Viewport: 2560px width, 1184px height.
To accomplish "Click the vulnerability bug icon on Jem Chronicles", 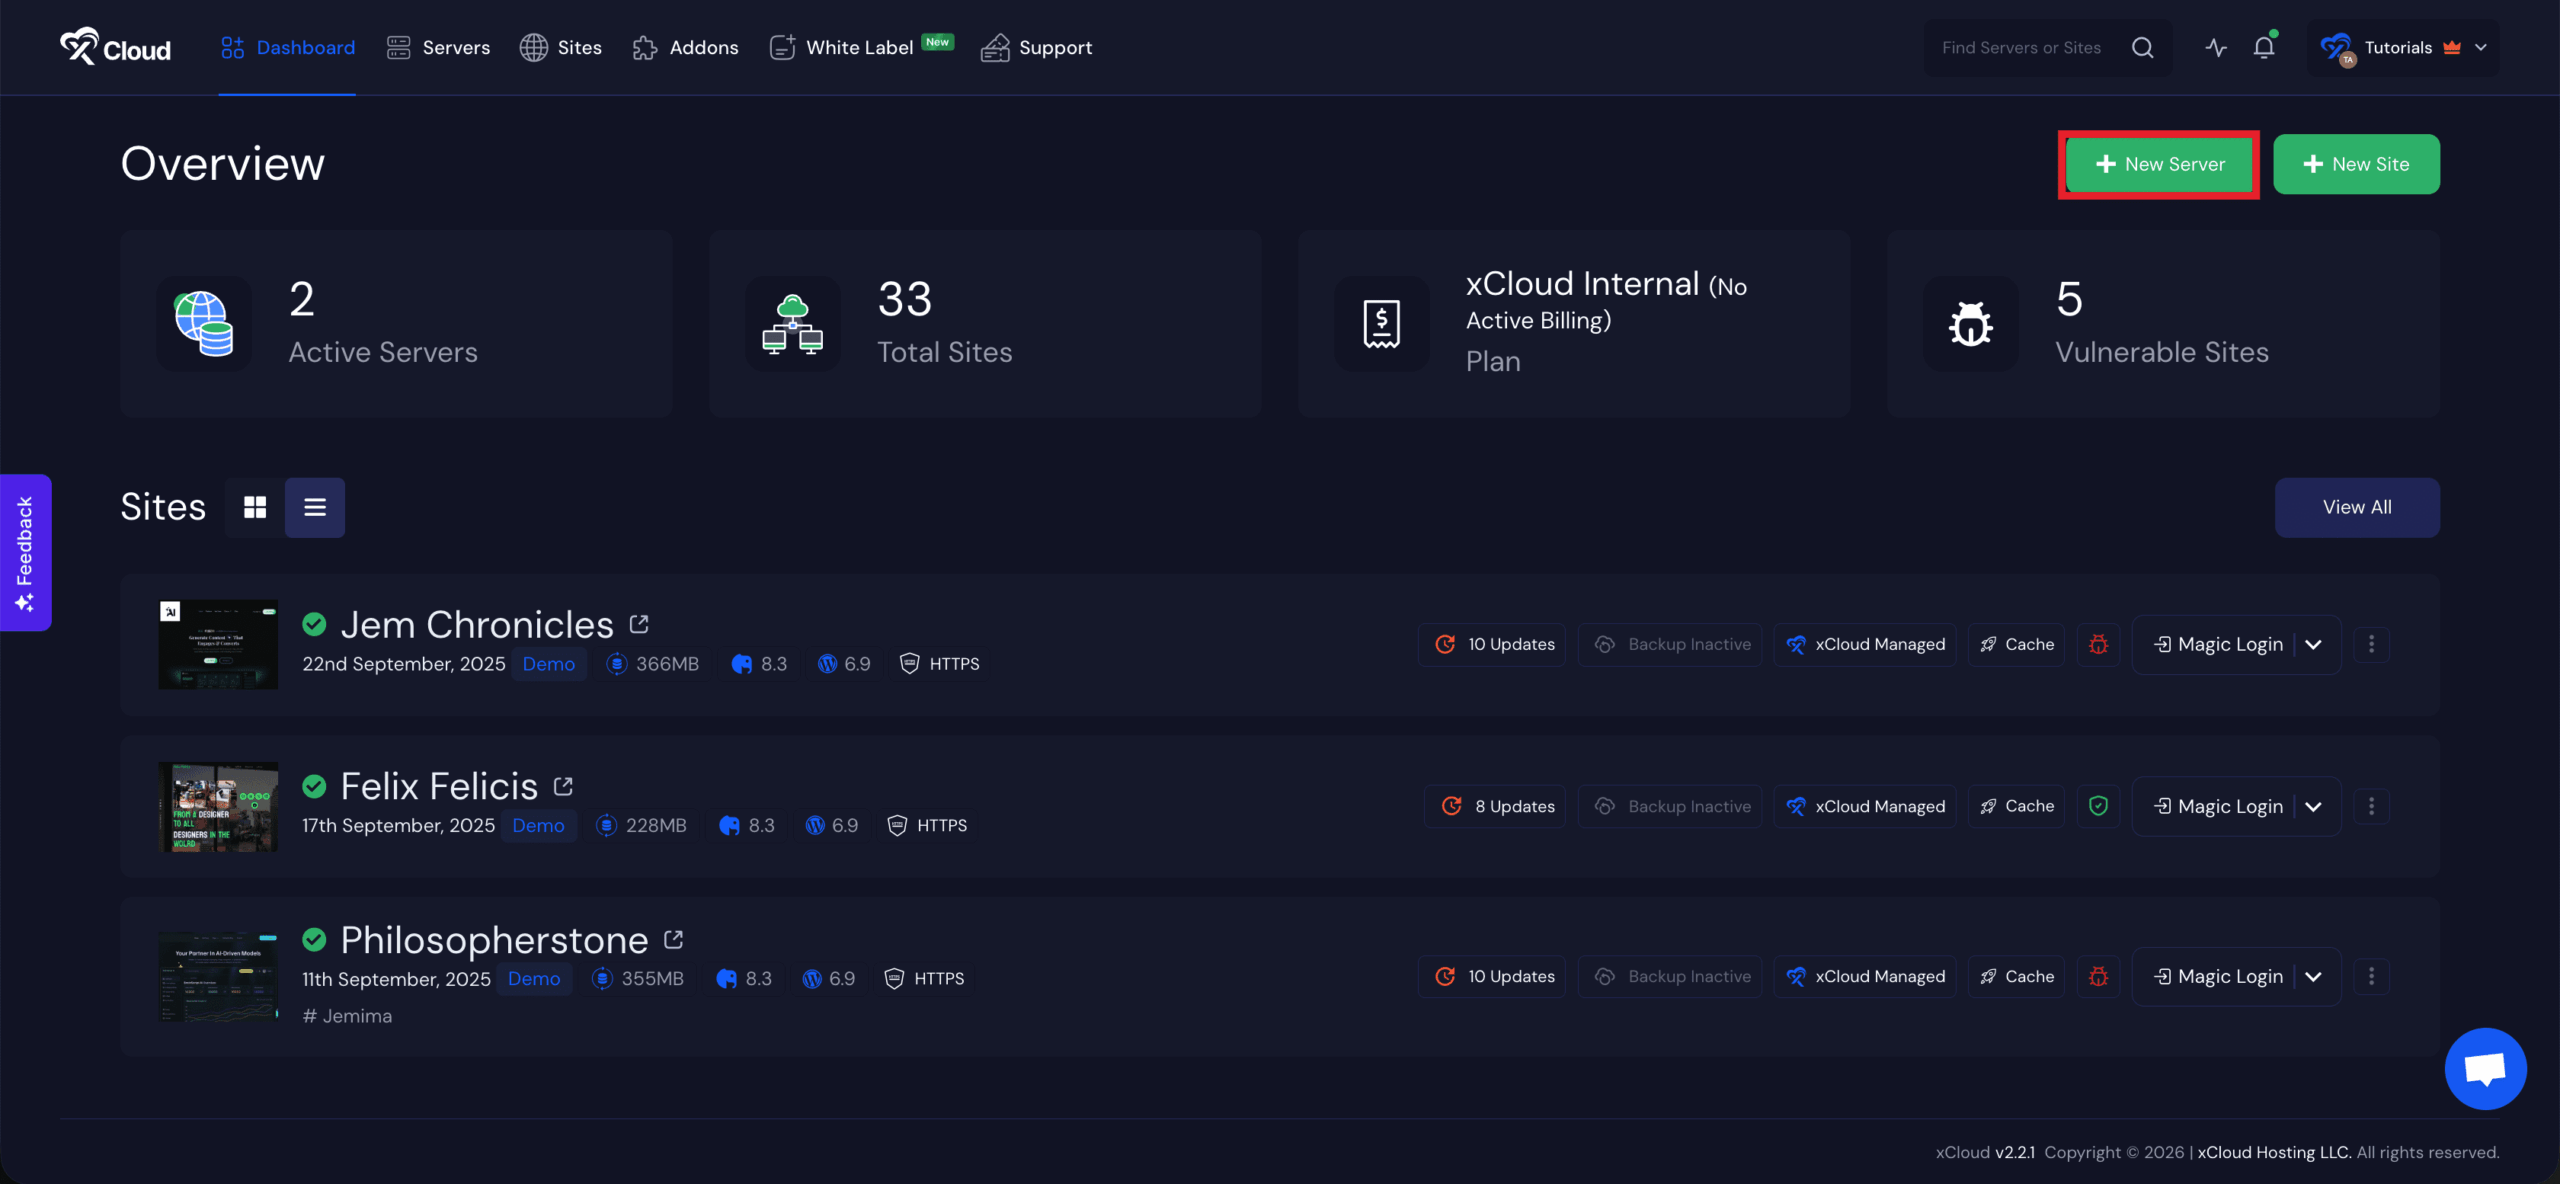I will [2098, 644].
